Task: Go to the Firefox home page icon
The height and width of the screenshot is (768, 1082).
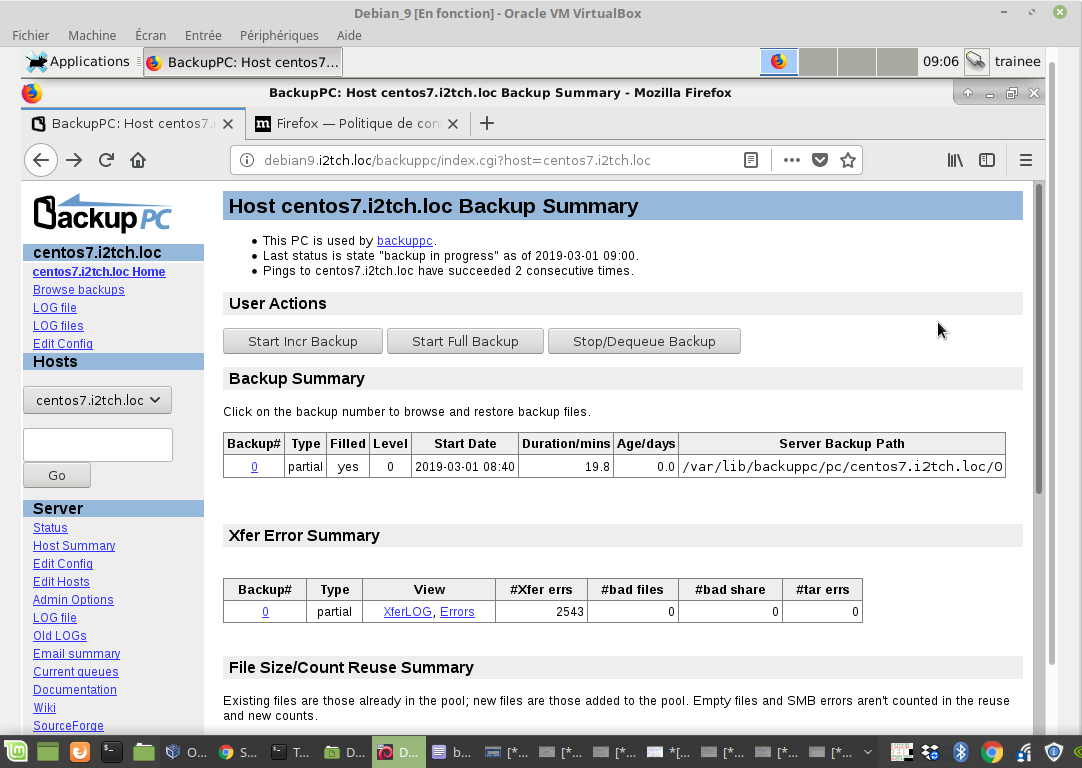Action: [138, 160]
